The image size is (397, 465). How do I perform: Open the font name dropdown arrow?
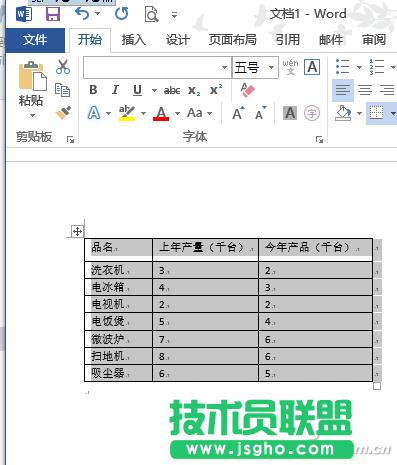225,67
